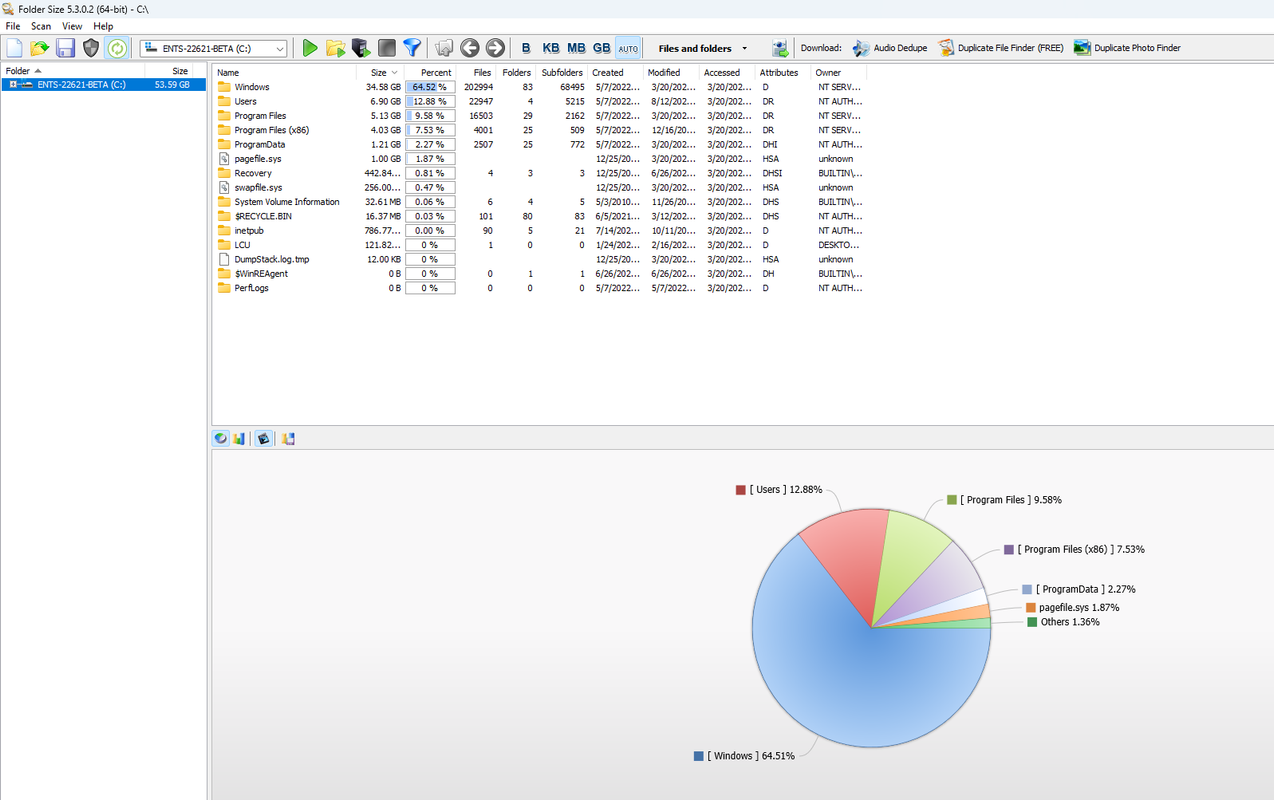Stop scanning with the gray square icon

tap(386, 48)
